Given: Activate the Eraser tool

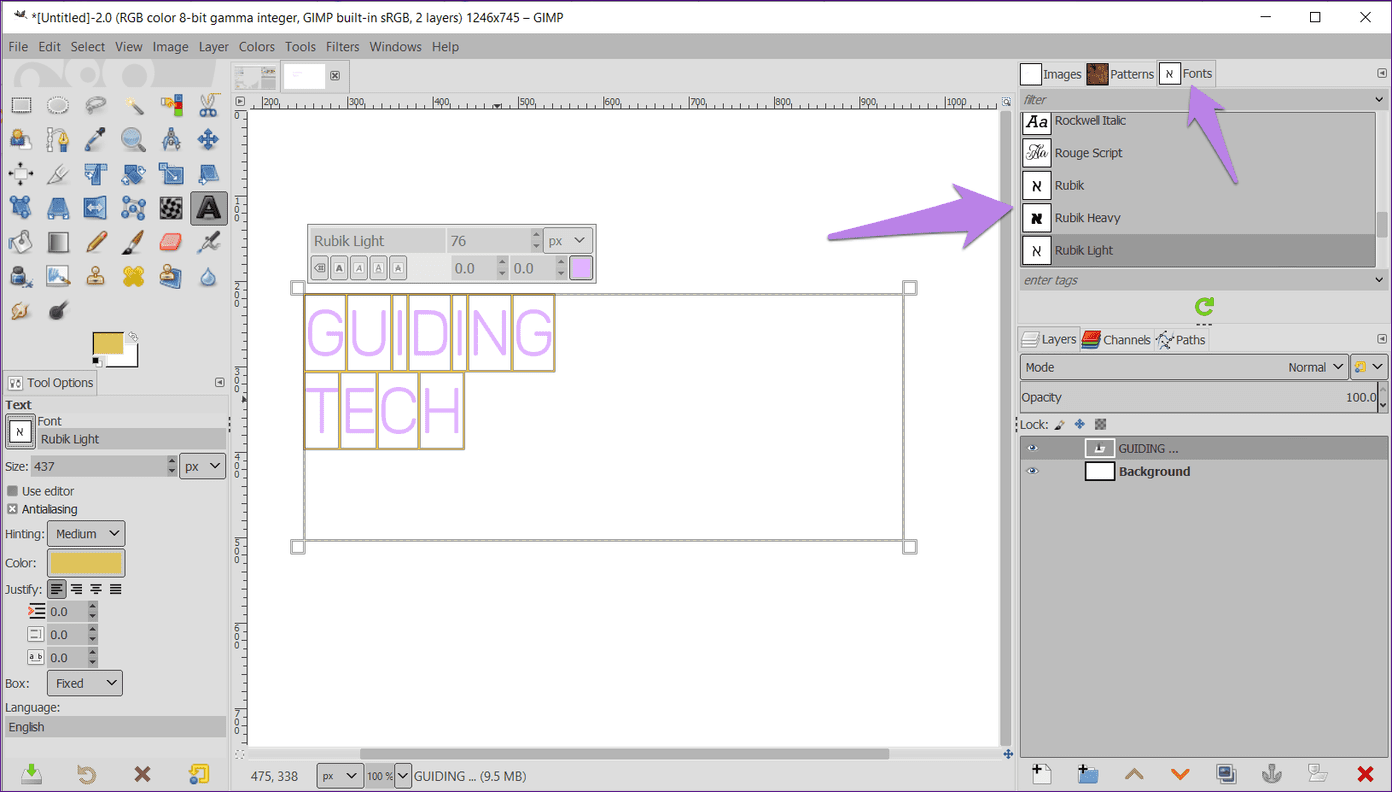Looking at the screenshot, I should point(171,241).
